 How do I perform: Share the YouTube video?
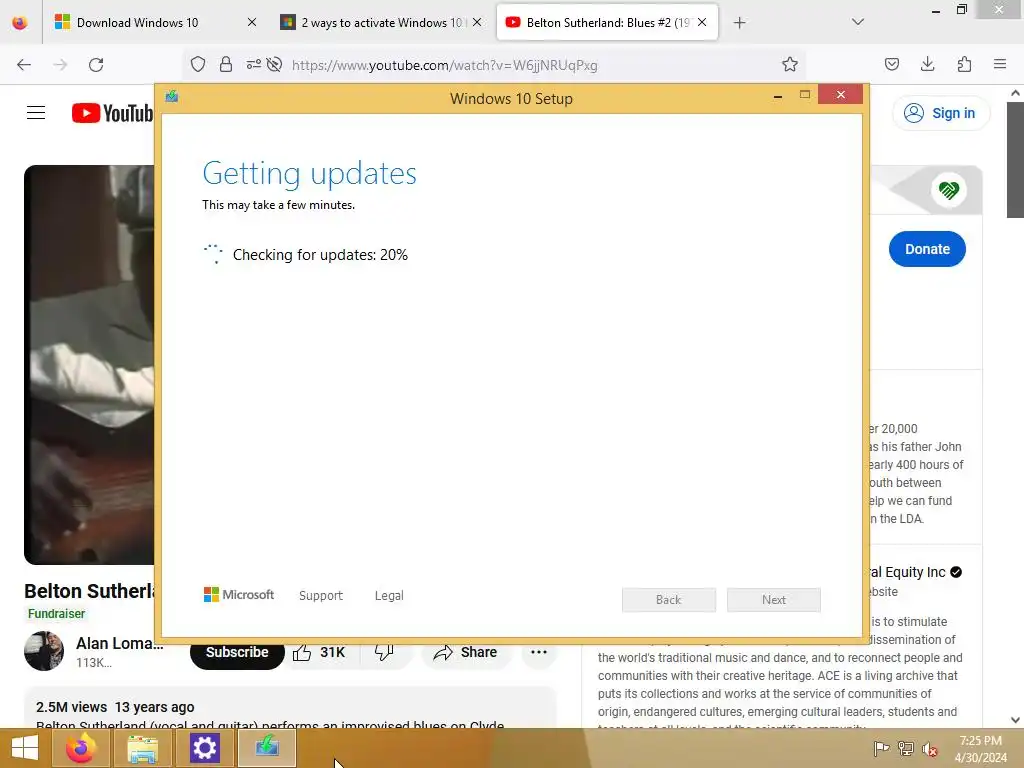466,652
